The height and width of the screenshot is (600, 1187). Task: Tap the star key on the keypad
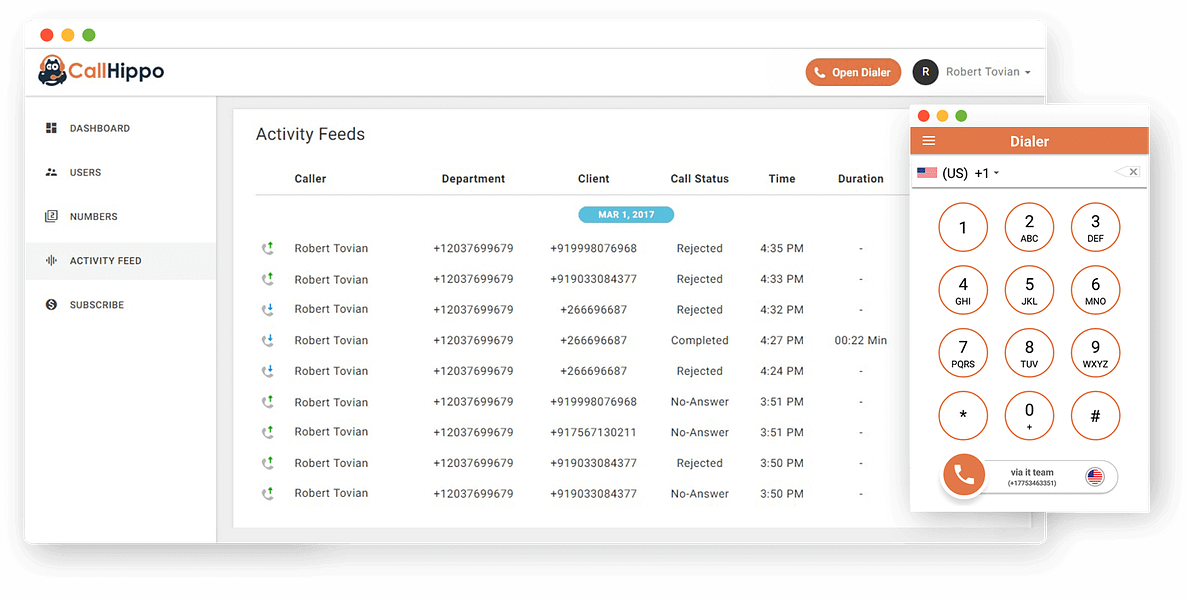coord(963,415)
